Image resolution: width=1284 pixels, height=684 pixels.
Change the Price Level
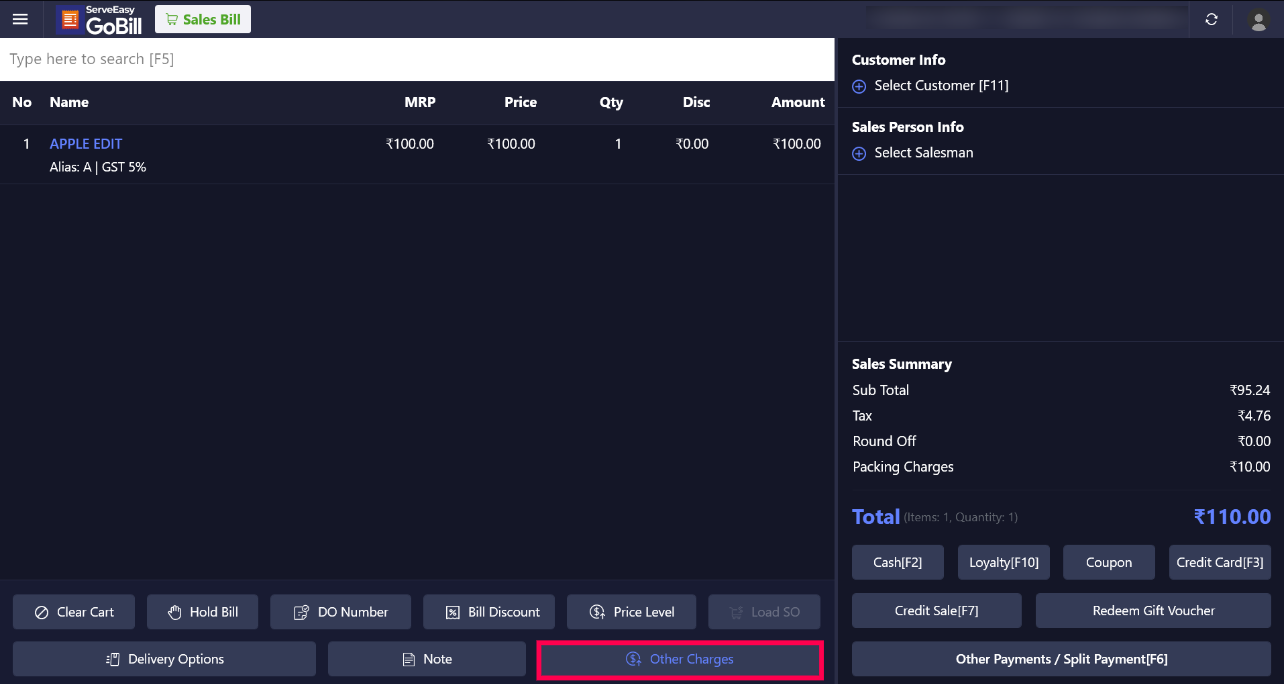(x=632, y=612)
